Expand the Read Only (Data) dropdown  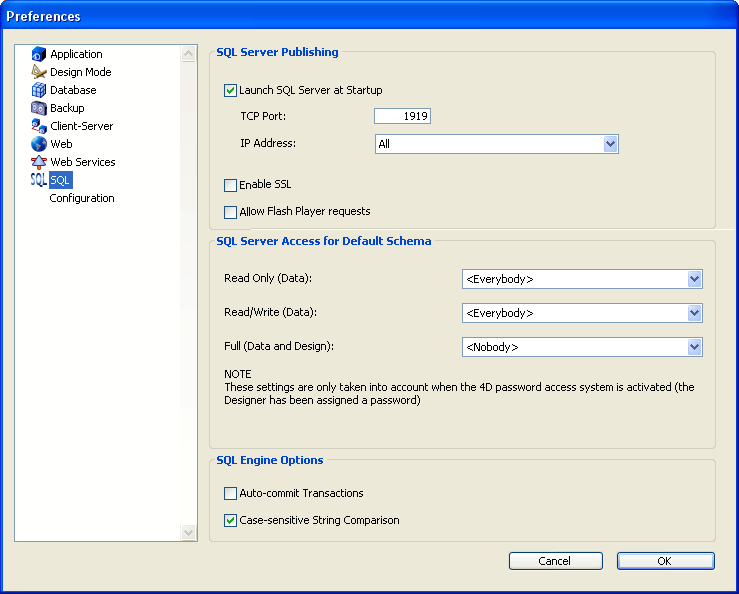click(x=694, y=280)
